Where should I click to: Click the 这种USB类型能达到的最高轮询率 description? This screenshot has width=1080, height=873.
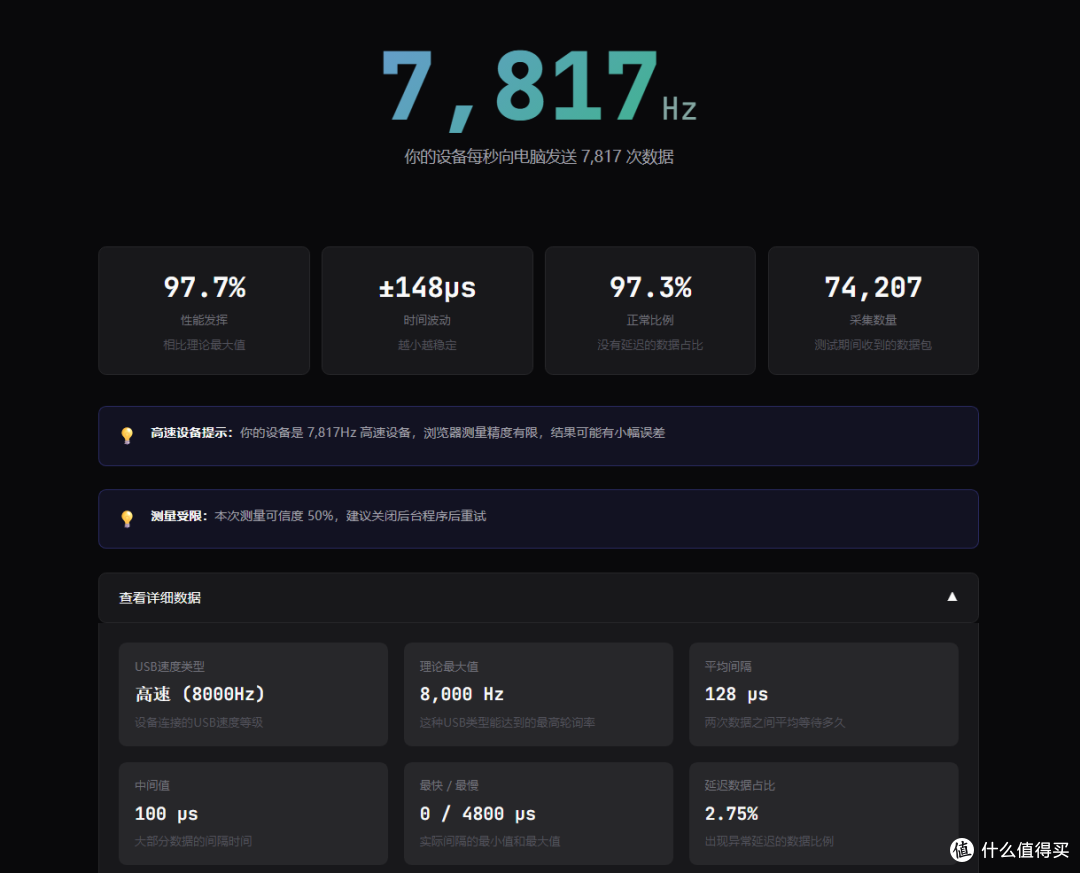click(508, 722)
